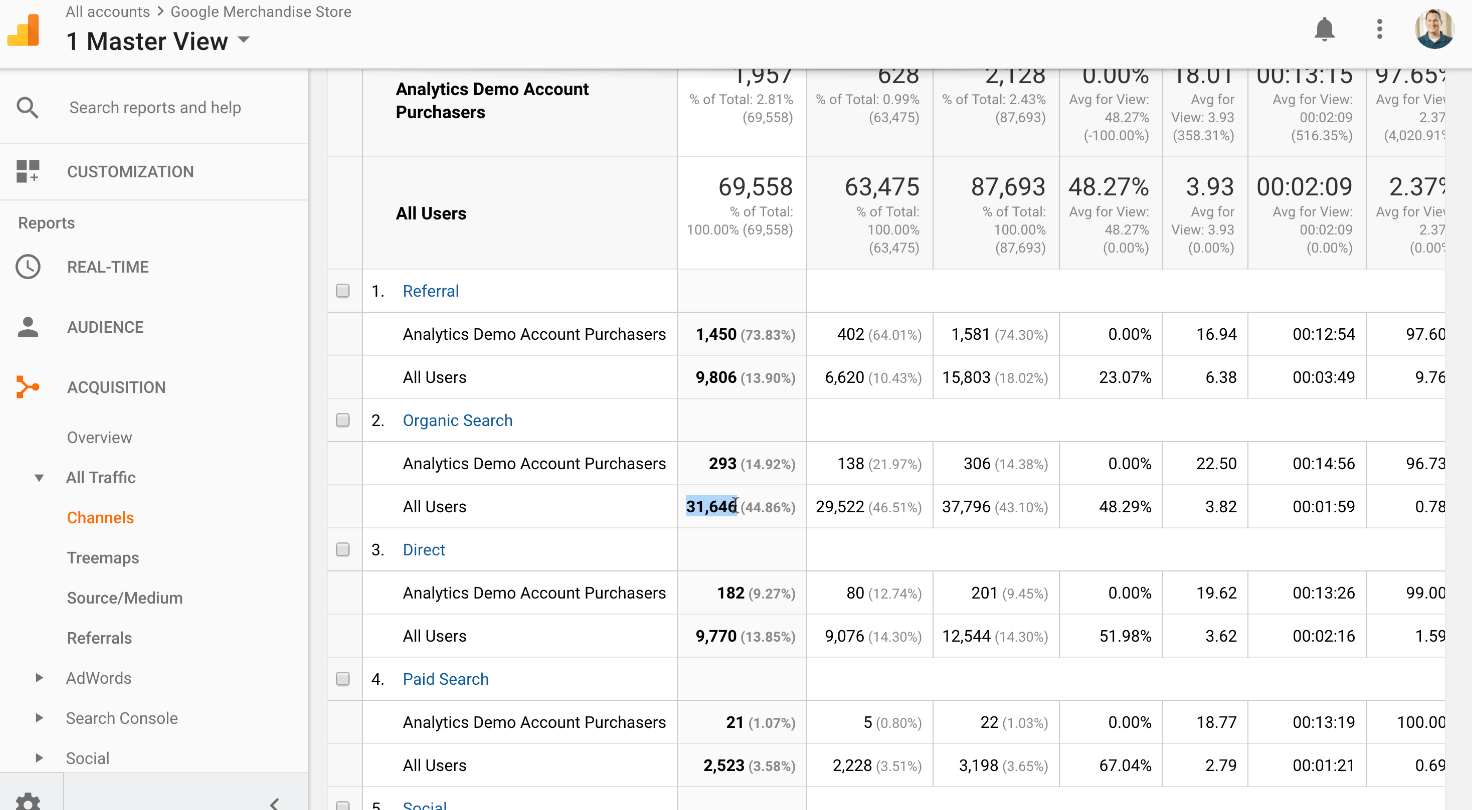The width and height of the screenshot is (1472, 810).
Task: Select the Channels report
Action: click(100, 518)
